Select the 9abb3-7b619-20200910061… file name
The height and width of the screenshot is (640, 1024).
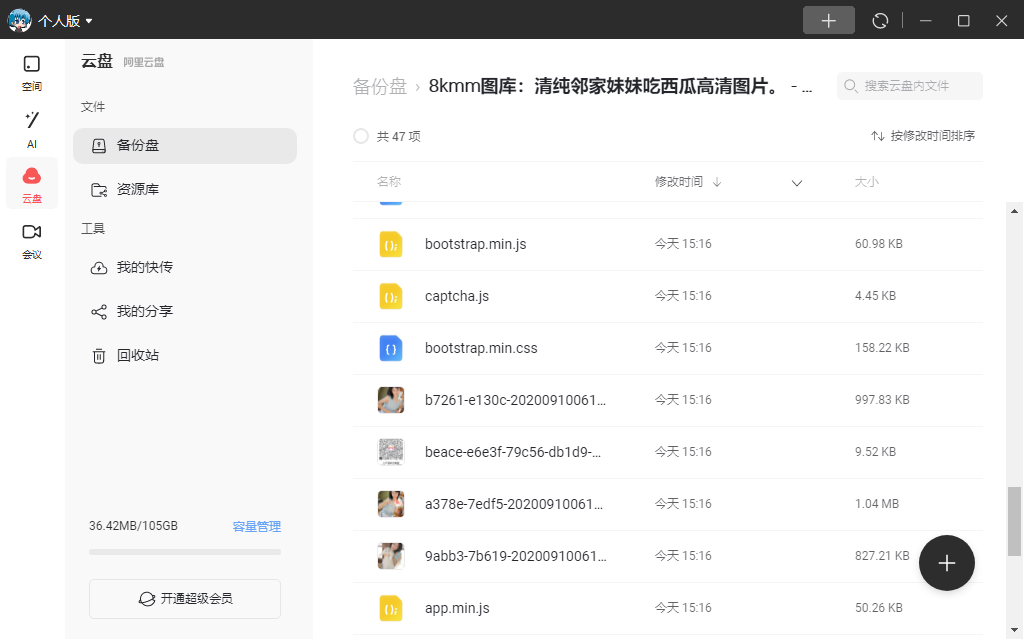[516, 556]
